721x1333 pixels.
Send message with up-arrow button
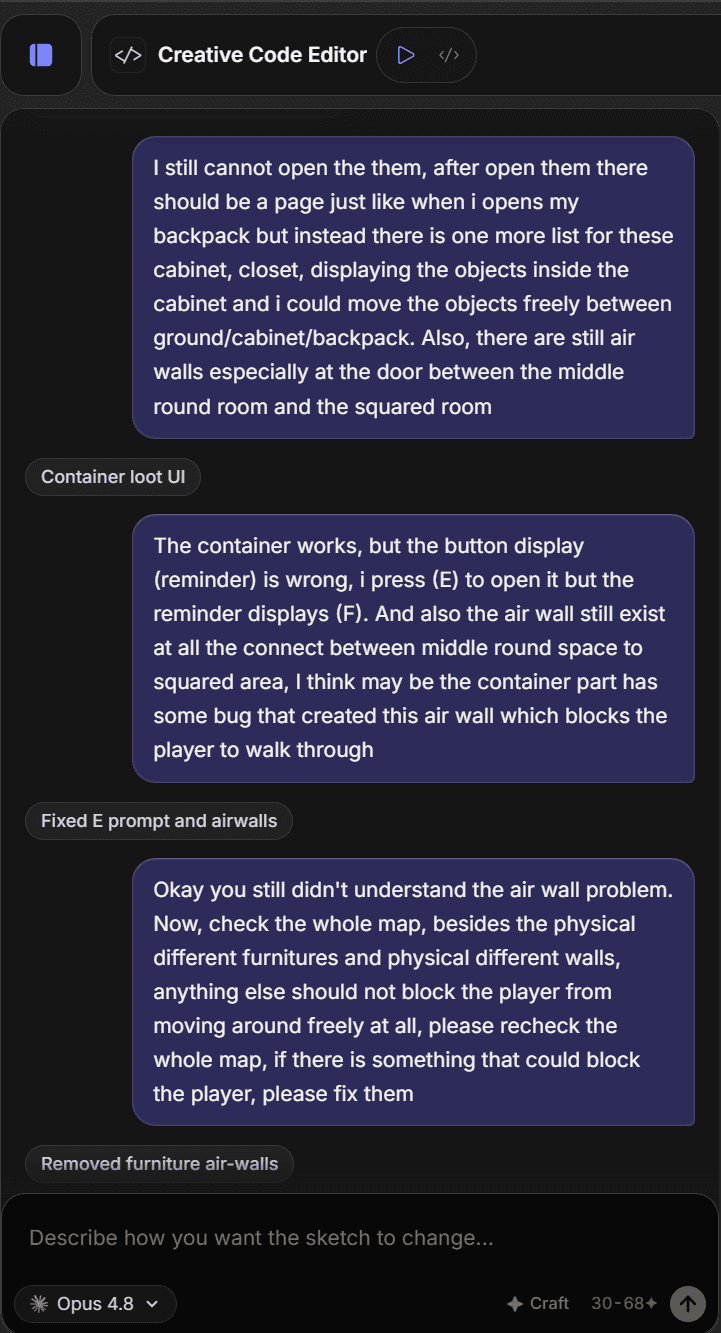[x=687, y=1303]
